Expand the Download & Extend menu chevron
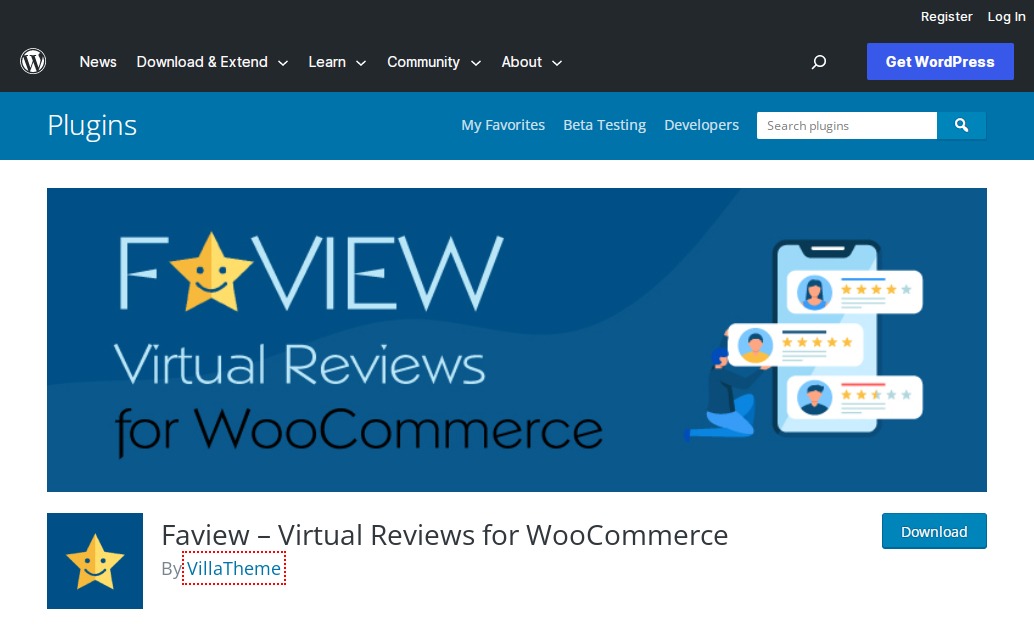The image size is (1034, 629). [x=283, y=63]
